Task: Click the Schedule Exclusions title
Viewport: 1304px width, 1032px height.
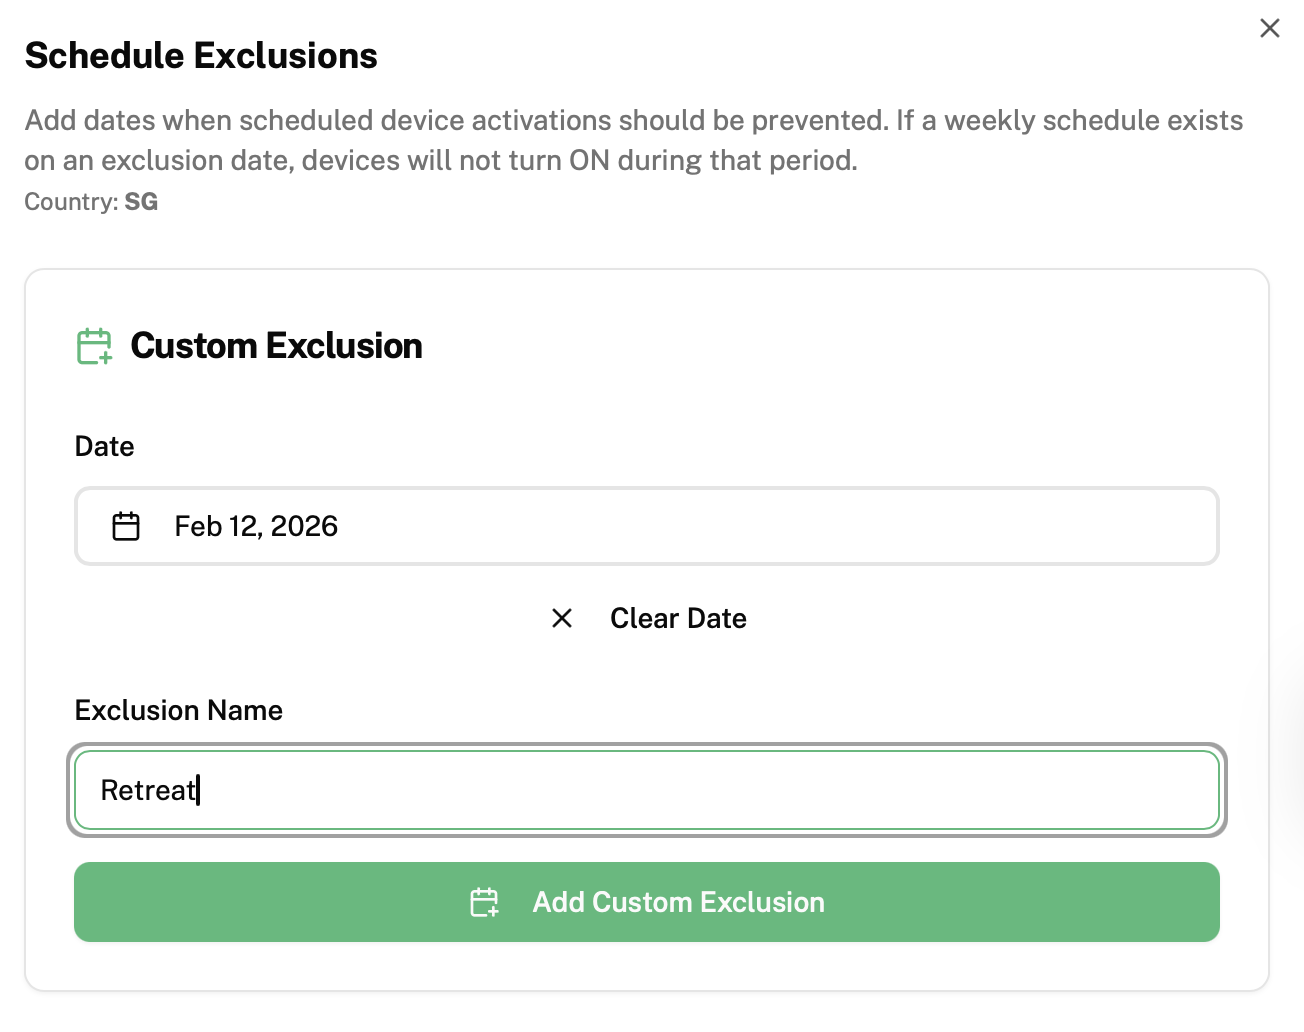Action: [201, 56]
